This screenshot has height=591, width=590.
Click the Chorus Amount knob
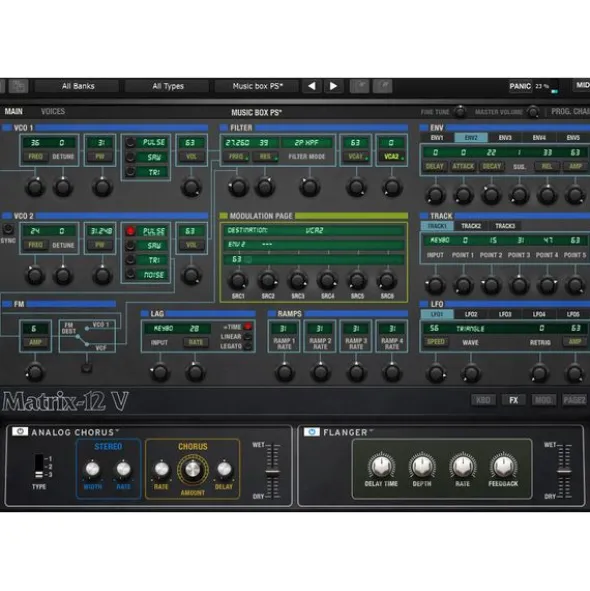coord(193,469)
